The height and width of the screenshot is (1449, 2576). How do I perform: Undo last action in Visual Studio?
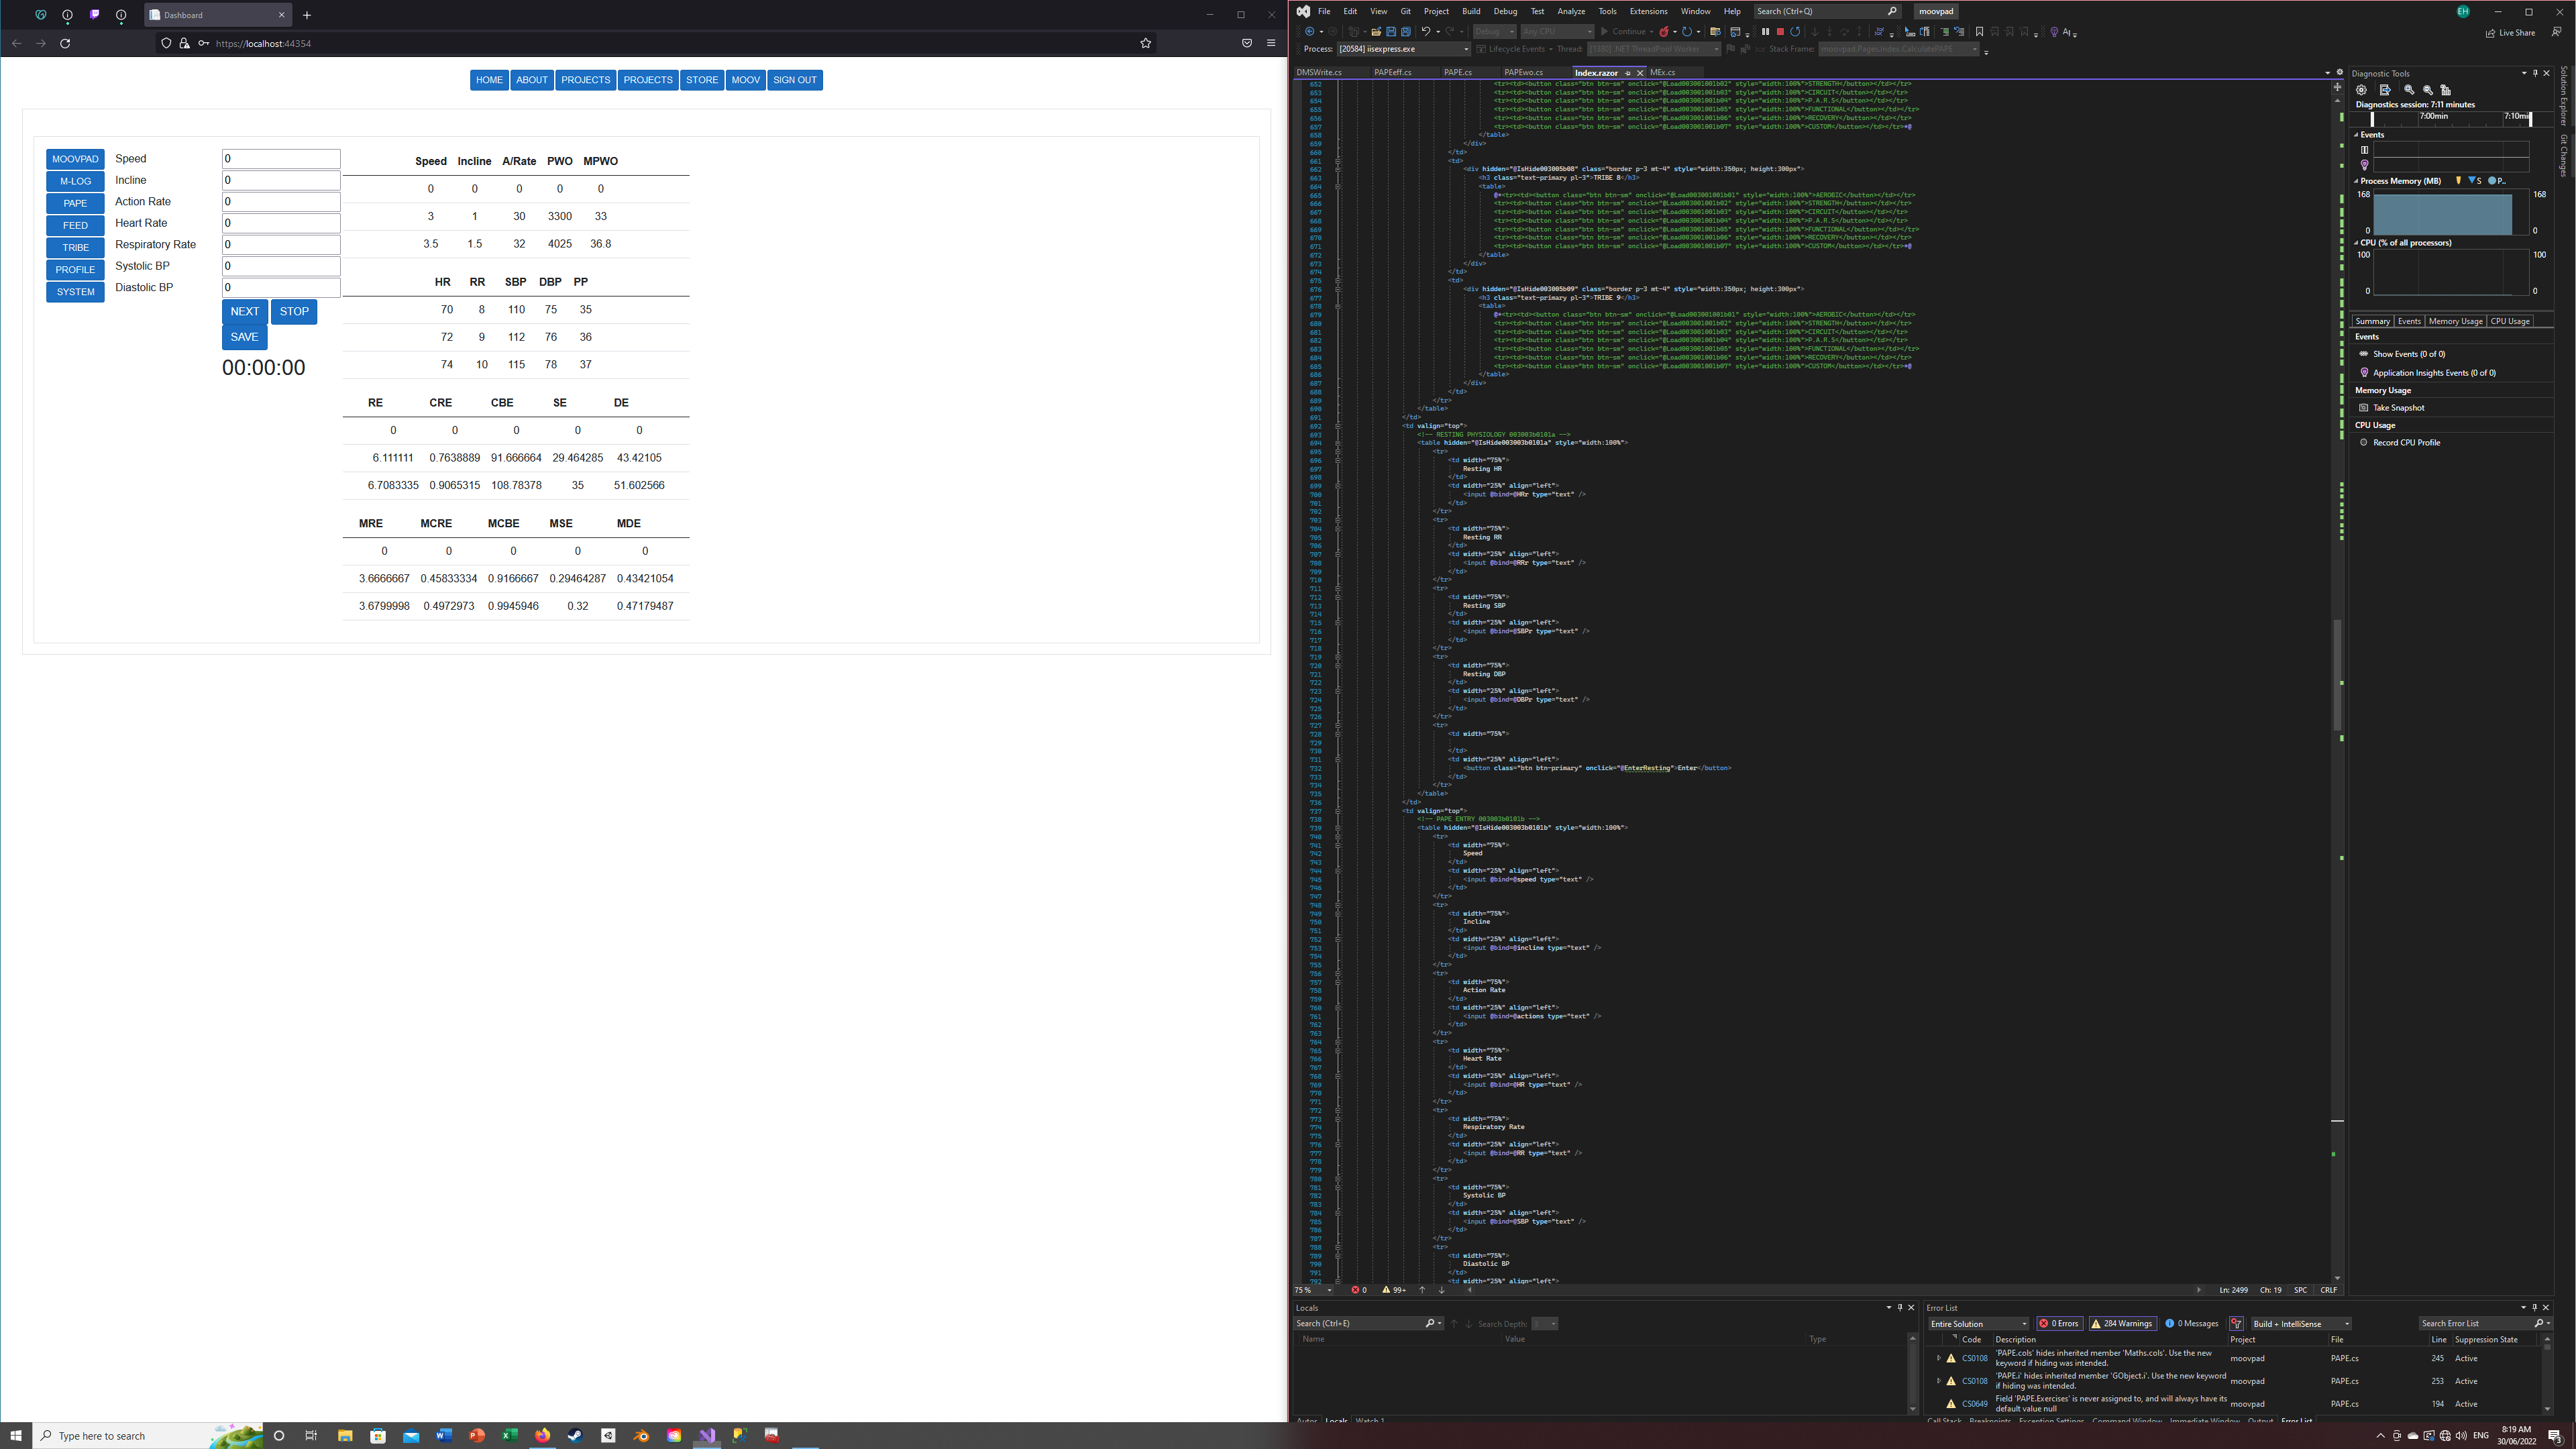tap(1426, 31)
